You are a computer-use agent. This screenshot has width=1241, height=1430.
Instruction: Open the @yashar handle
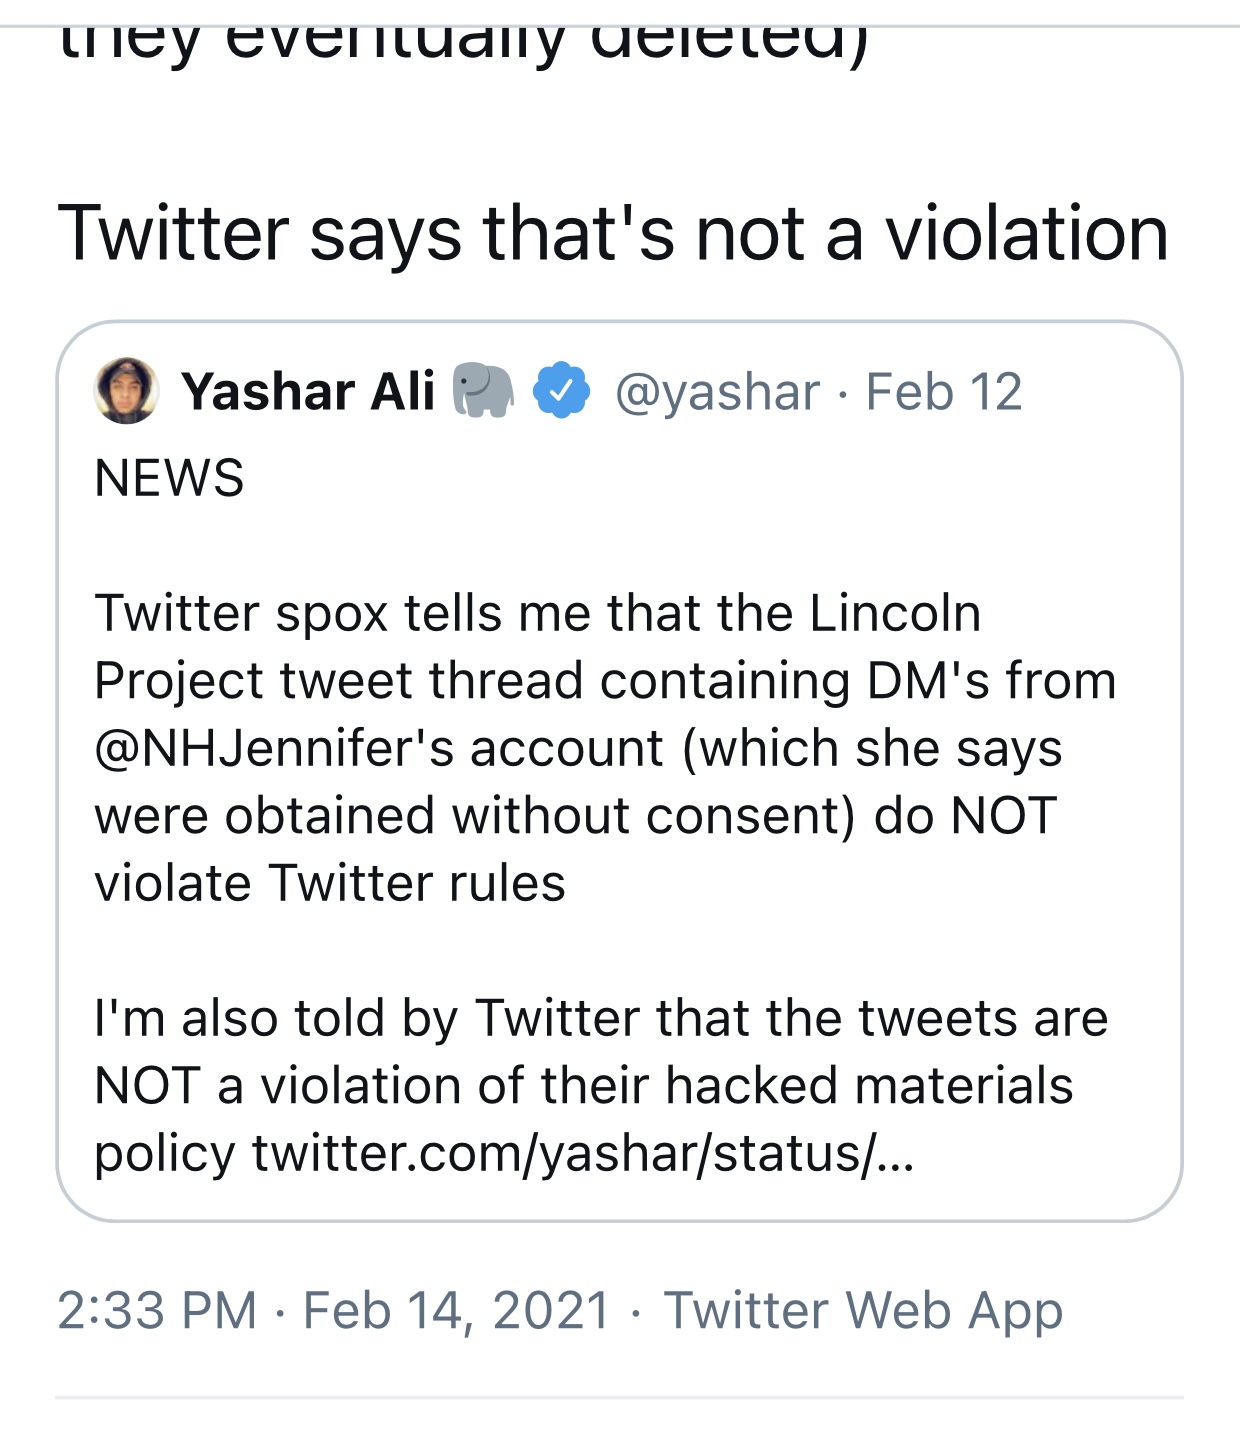717,391
